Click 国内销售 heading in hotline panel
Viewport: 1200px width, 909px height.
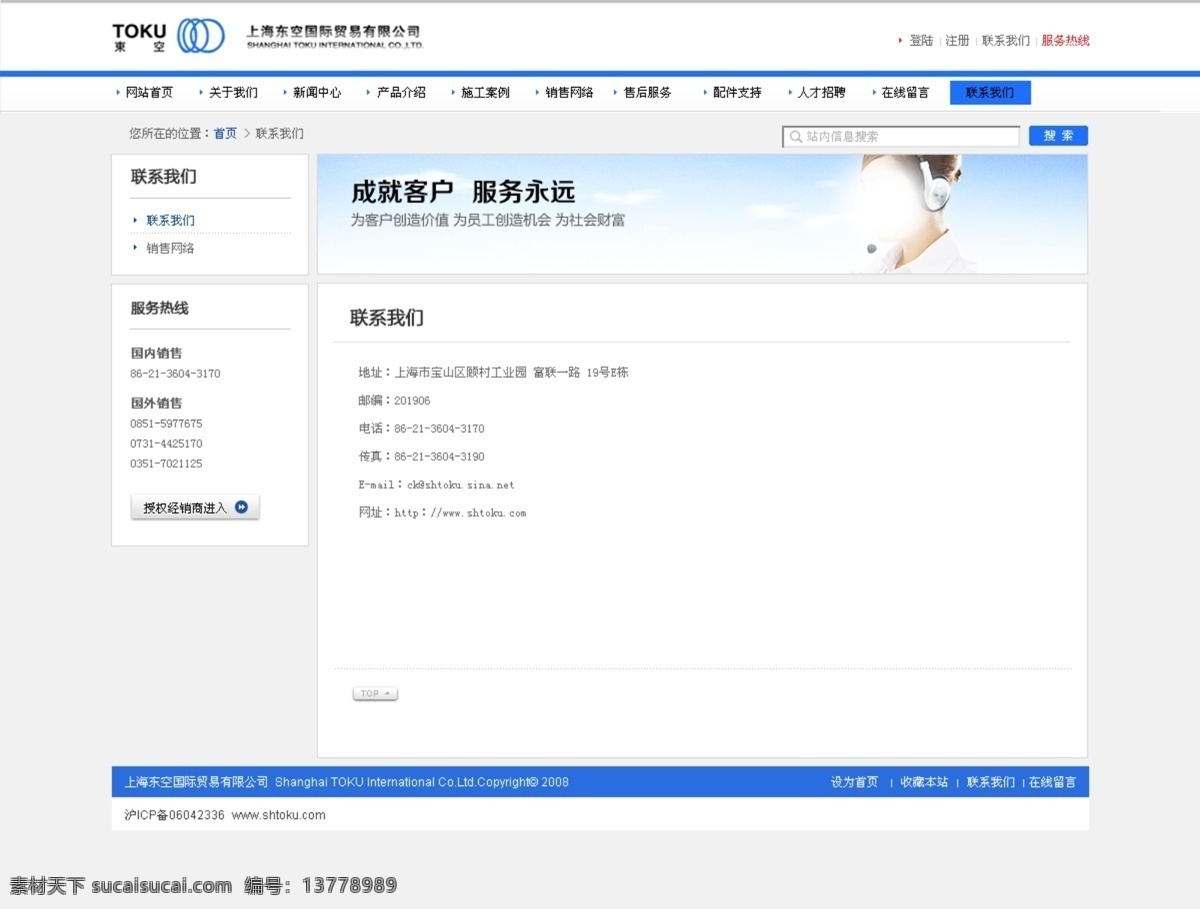(156, 353)
